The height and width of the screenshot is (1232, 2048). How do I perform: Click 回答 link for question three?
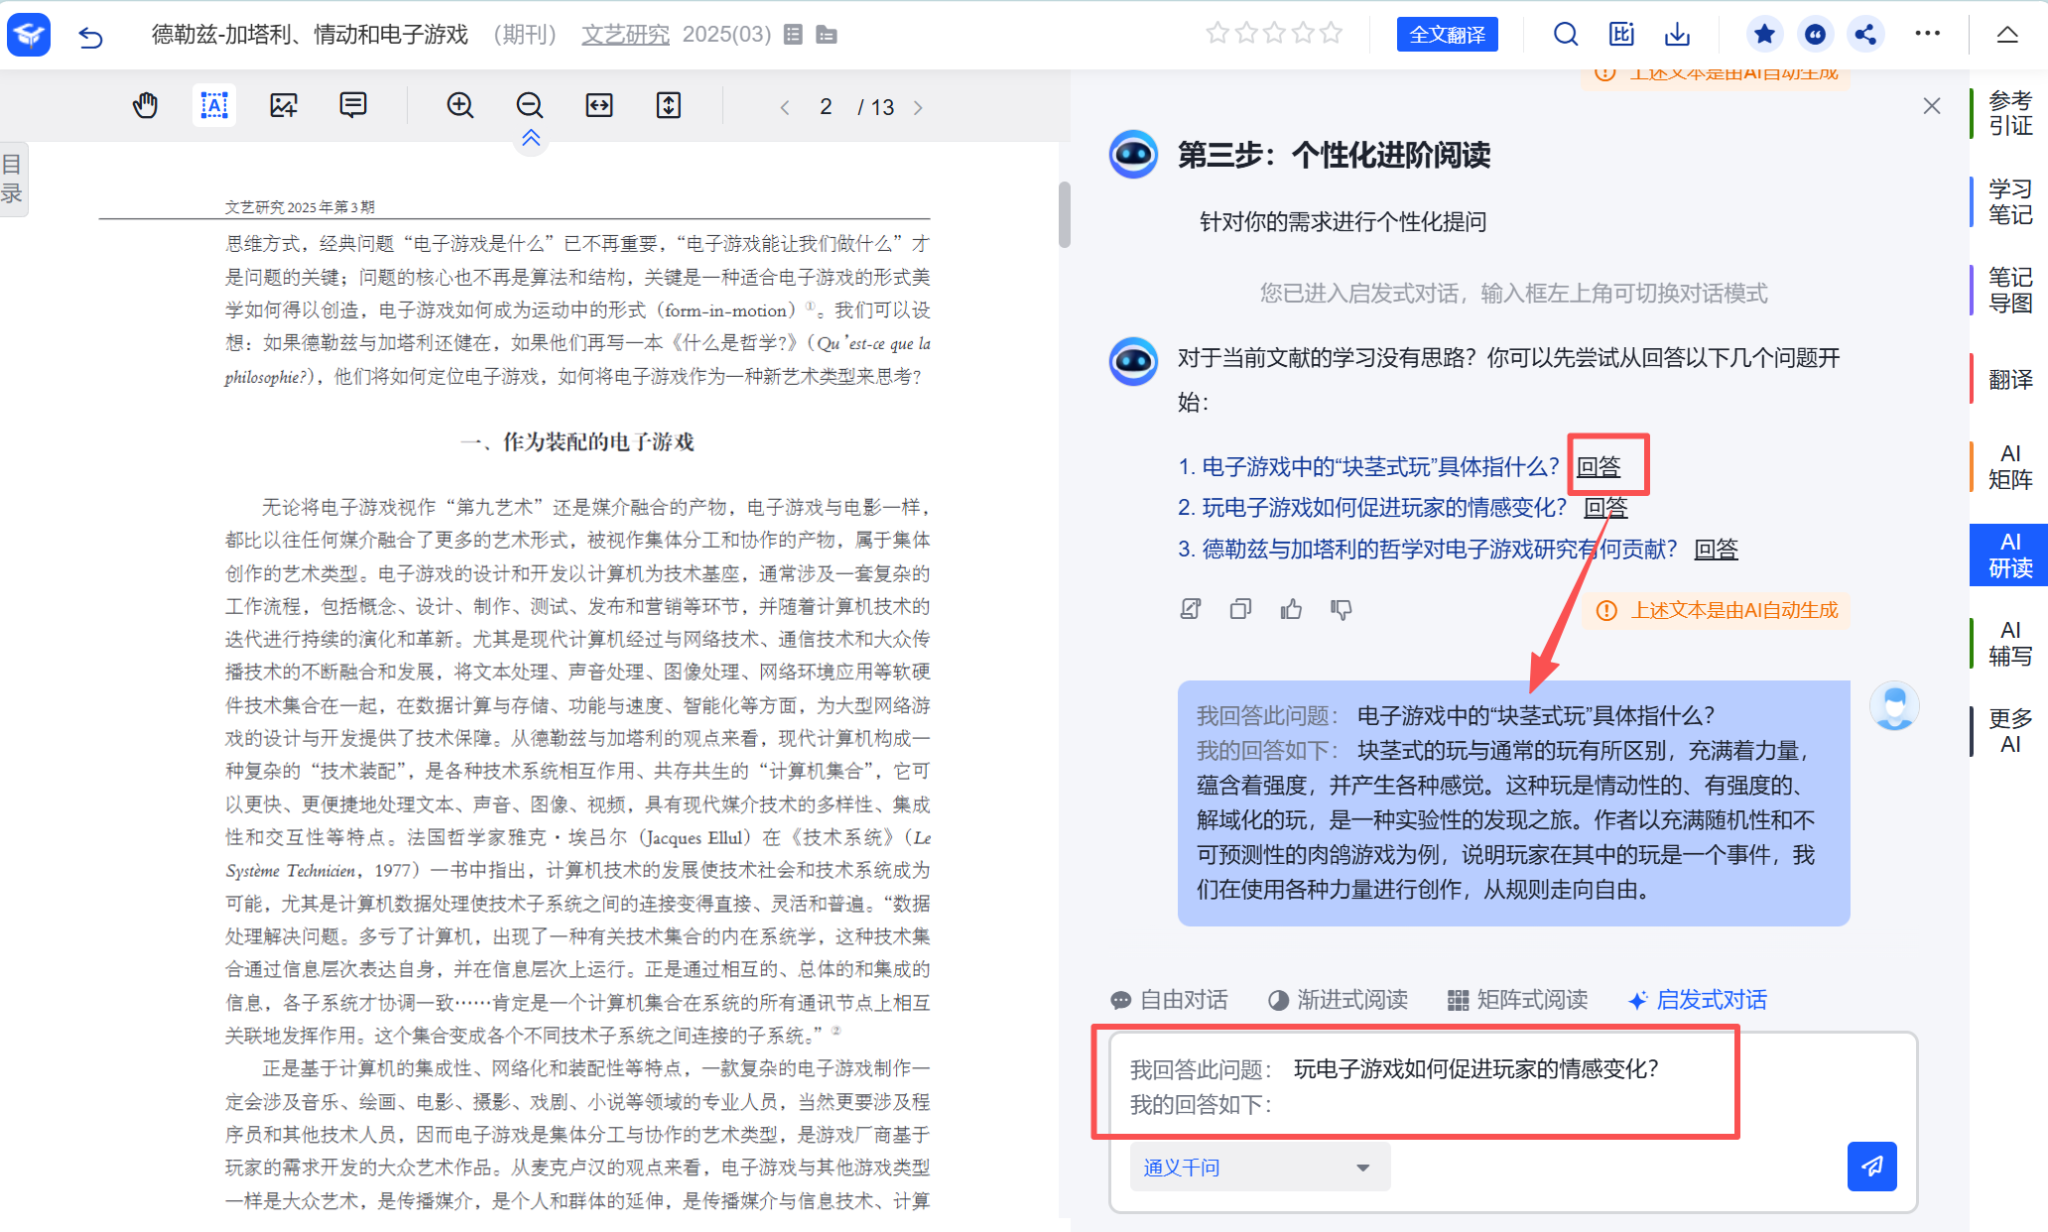[x=1716, y=549]
